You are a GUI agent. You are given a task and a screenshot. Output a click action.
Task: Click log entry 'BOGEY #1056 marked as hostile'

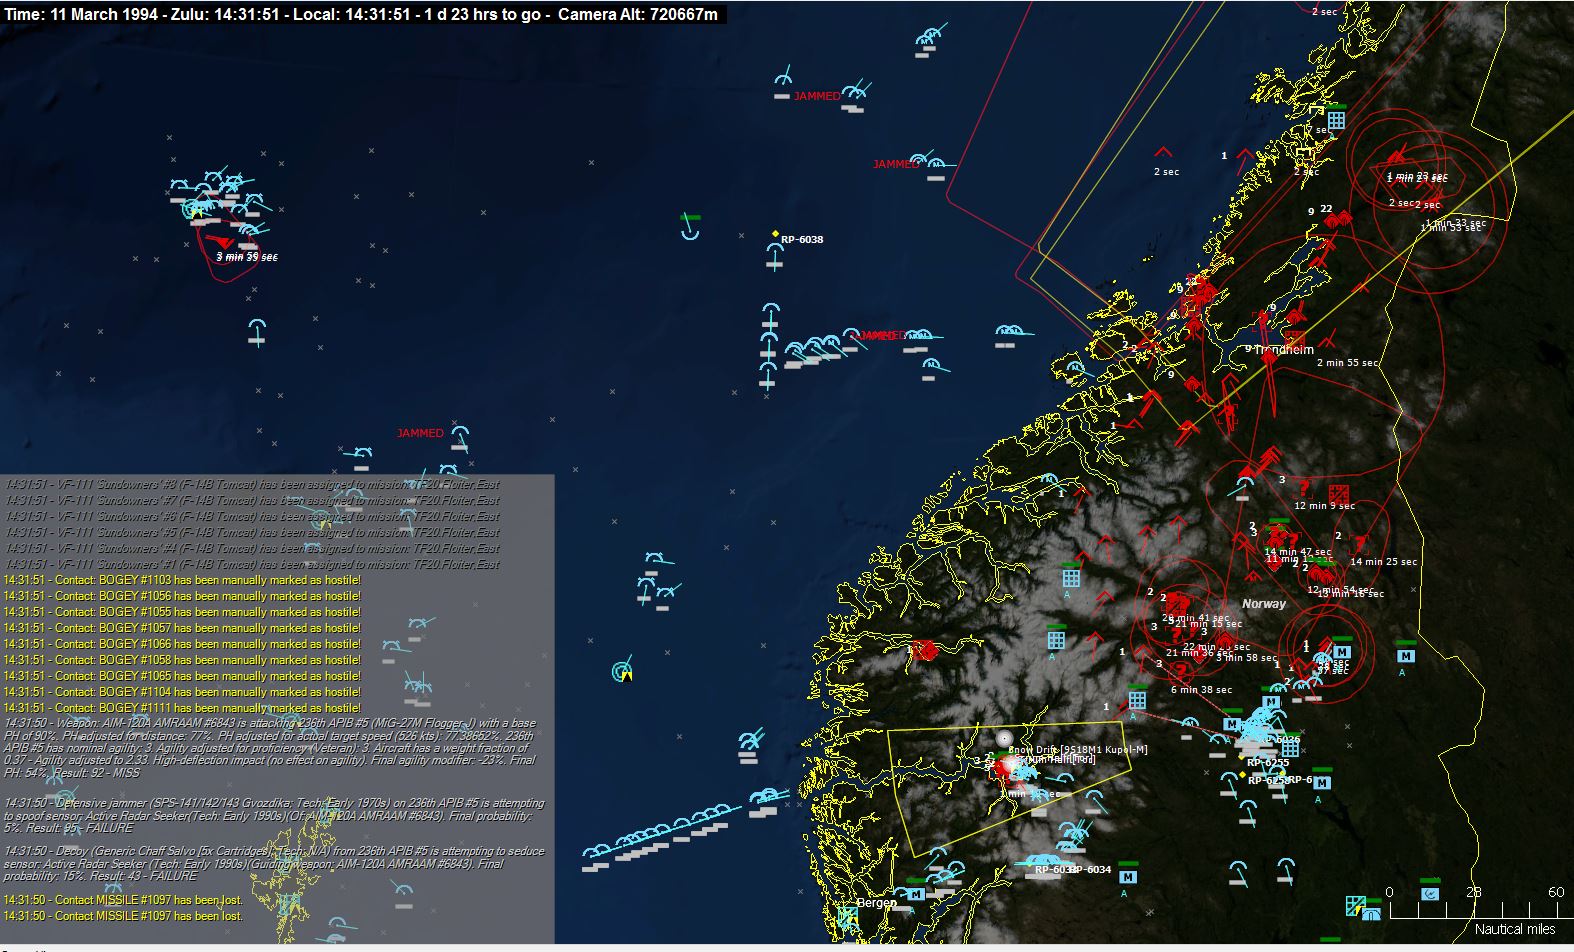coord(182,596)
